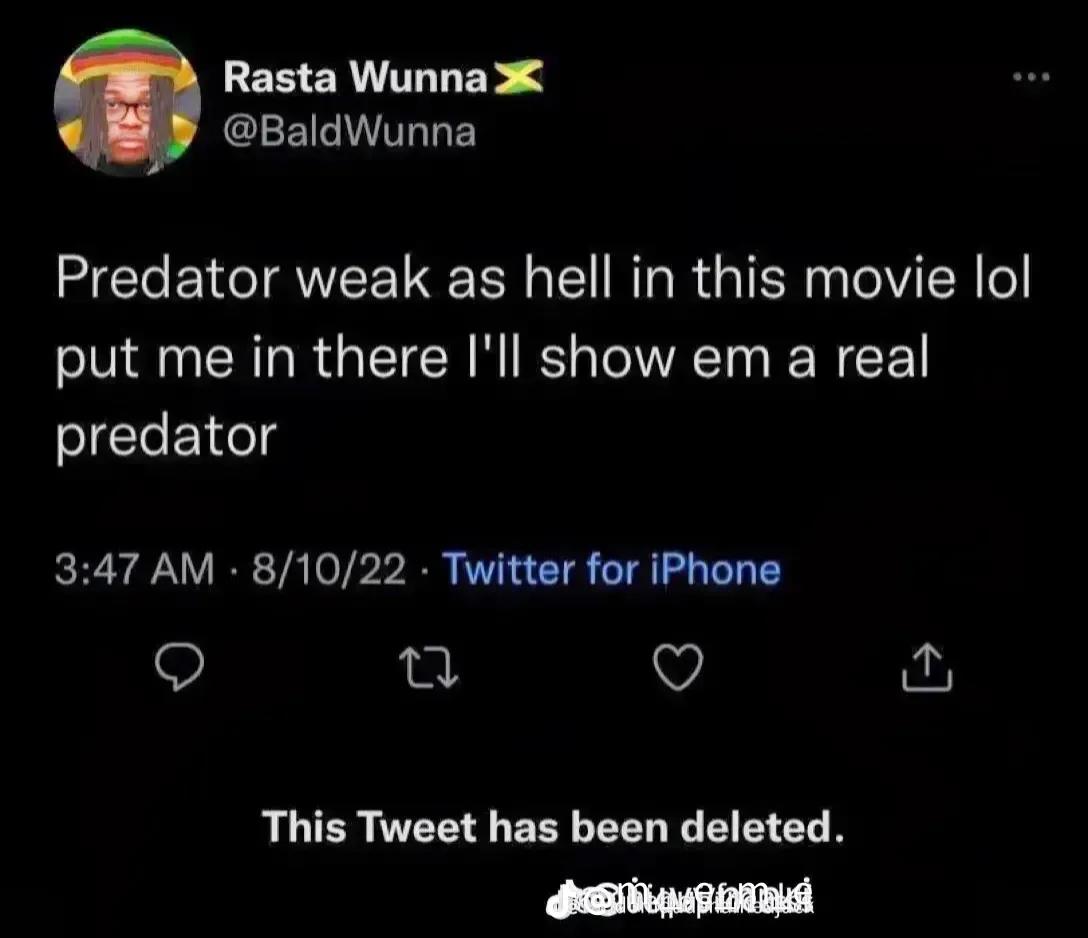Image resolution: width=1088 pixels, height=938 pixels.
Task: Click the word 'predator' on last line
Action: click(167, 438)
